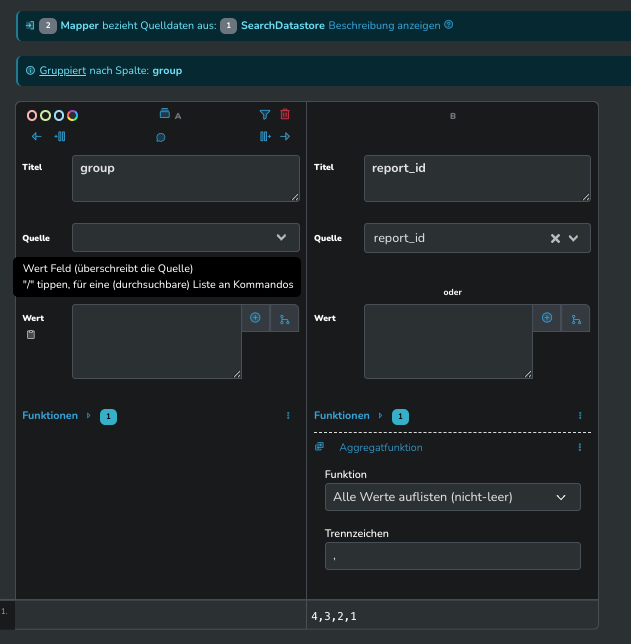Screen dimensions: 631x644
Task: Click the Titel field containing group
Action: pyautogui.click(x=186, y=178)
